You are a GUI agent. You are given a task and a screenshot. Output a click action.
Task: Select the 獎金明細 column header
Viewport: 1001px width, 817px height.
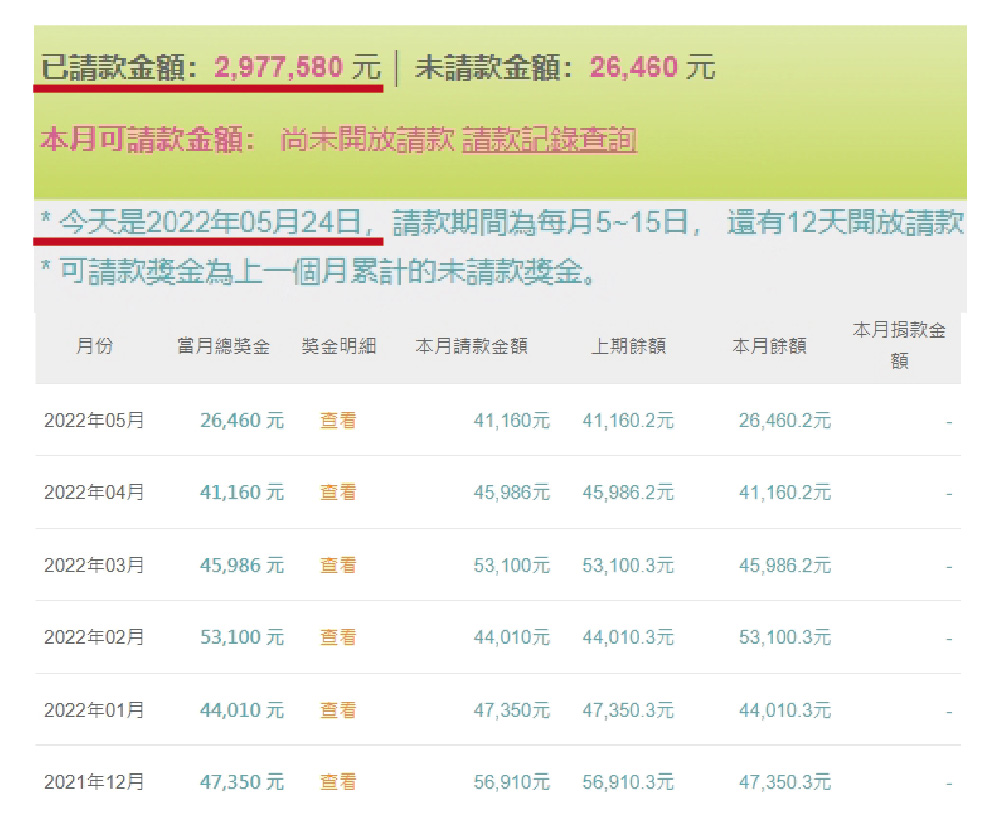339,347
